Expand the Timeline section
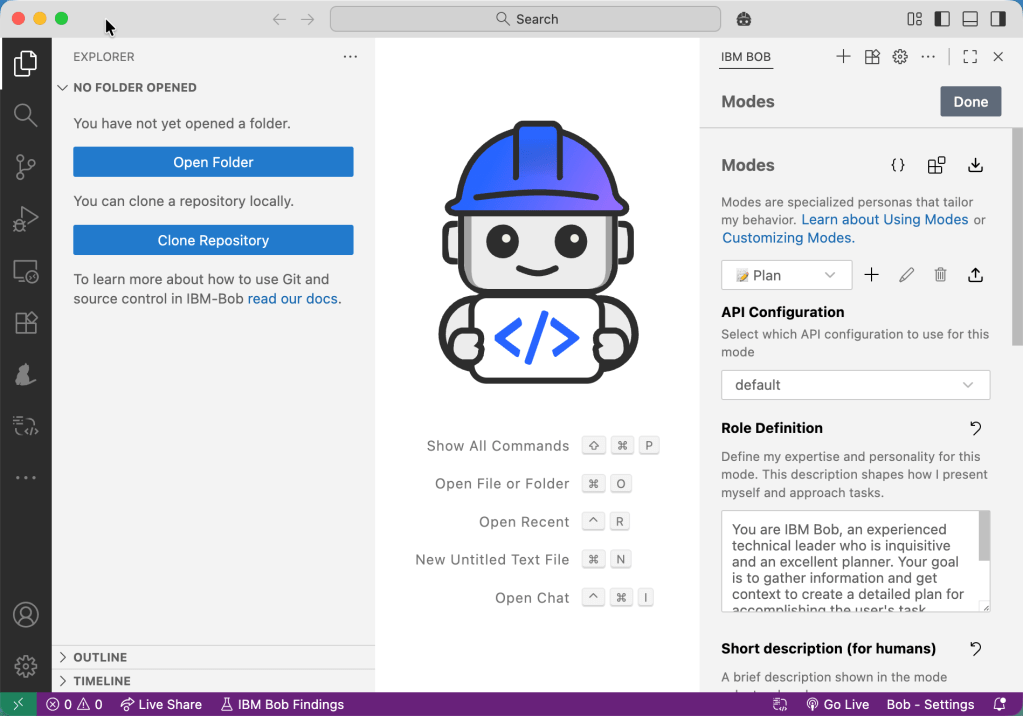 [101, 681]
